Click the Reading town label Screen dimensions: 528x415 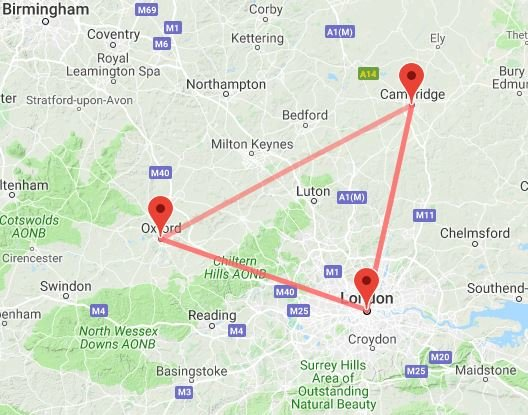(212, 316)
